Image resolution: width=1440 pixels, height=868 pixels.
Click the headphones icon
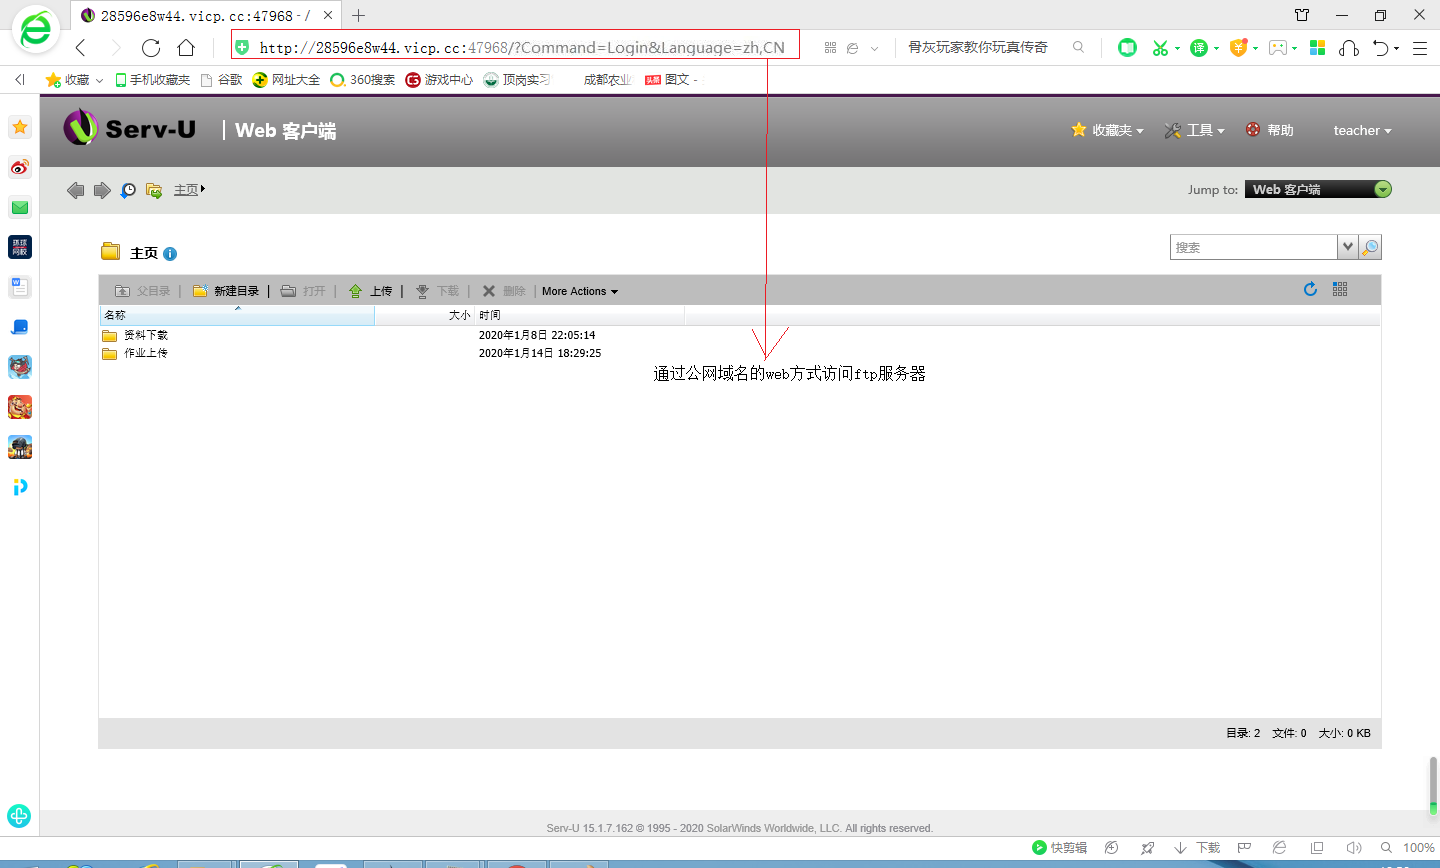[x=1349, y=47]
